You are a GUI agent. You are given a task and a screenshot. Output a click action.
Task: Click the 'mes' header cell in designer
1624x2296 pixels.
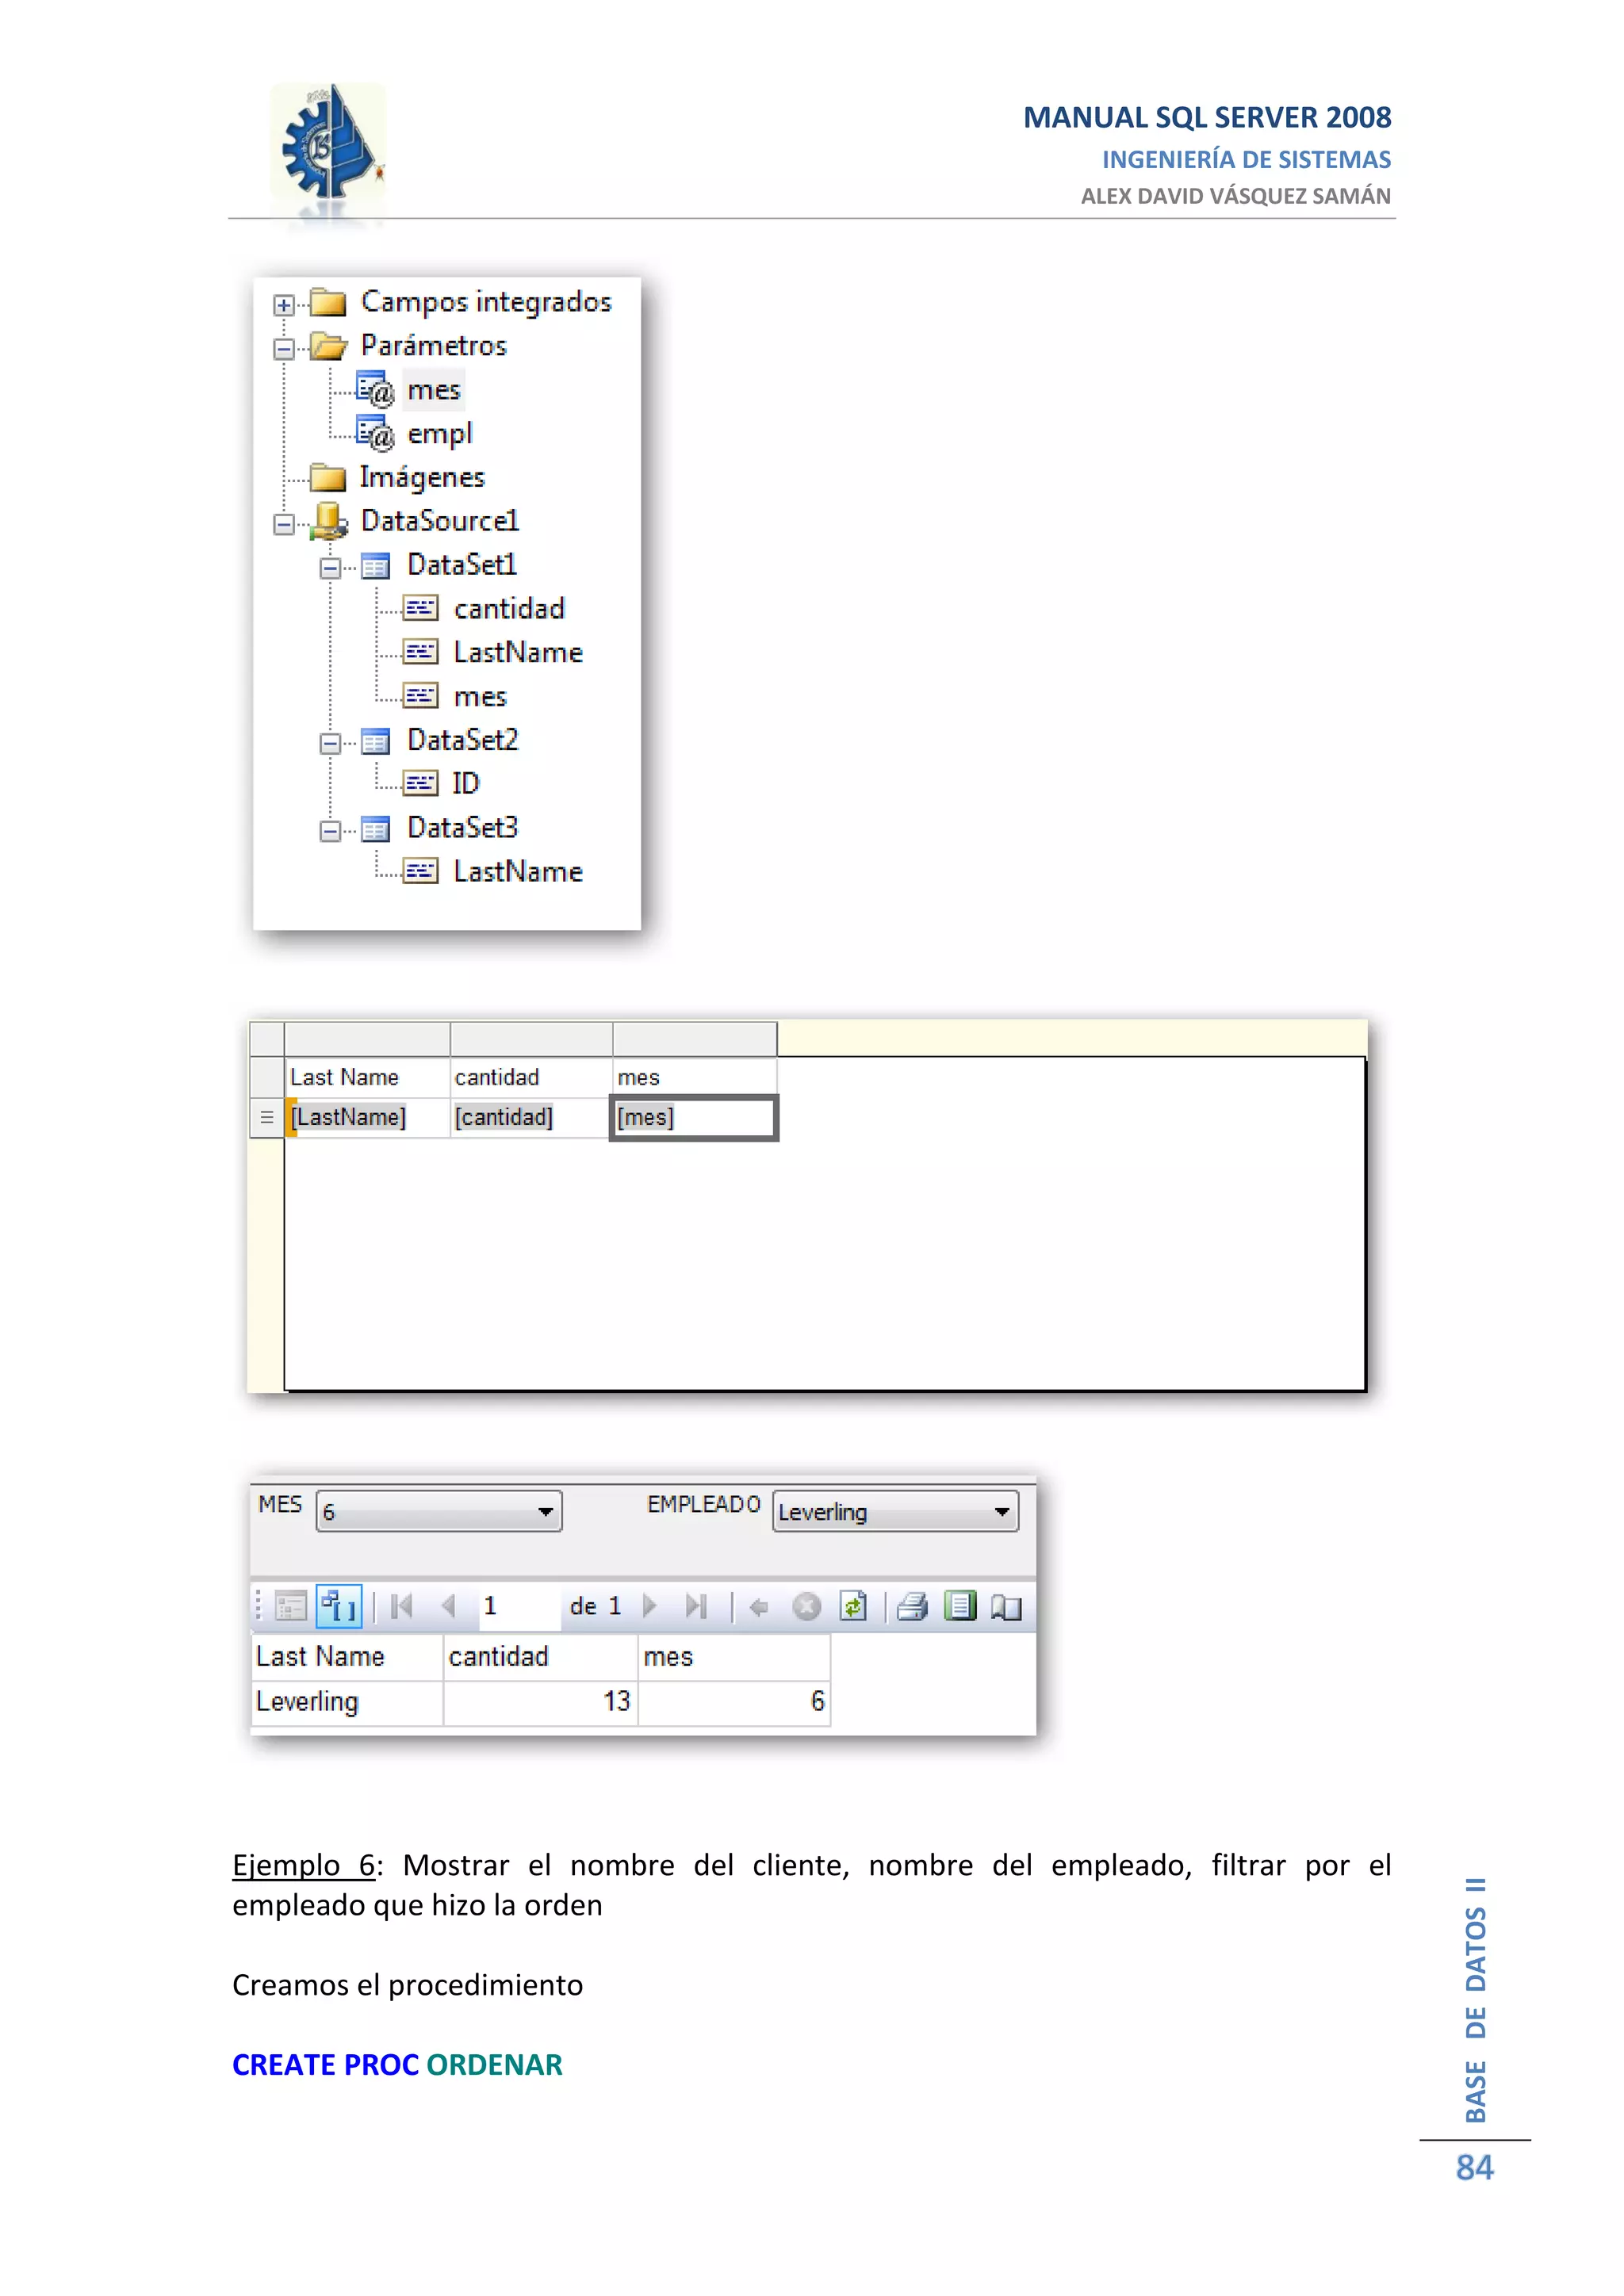coord(694,1077)
